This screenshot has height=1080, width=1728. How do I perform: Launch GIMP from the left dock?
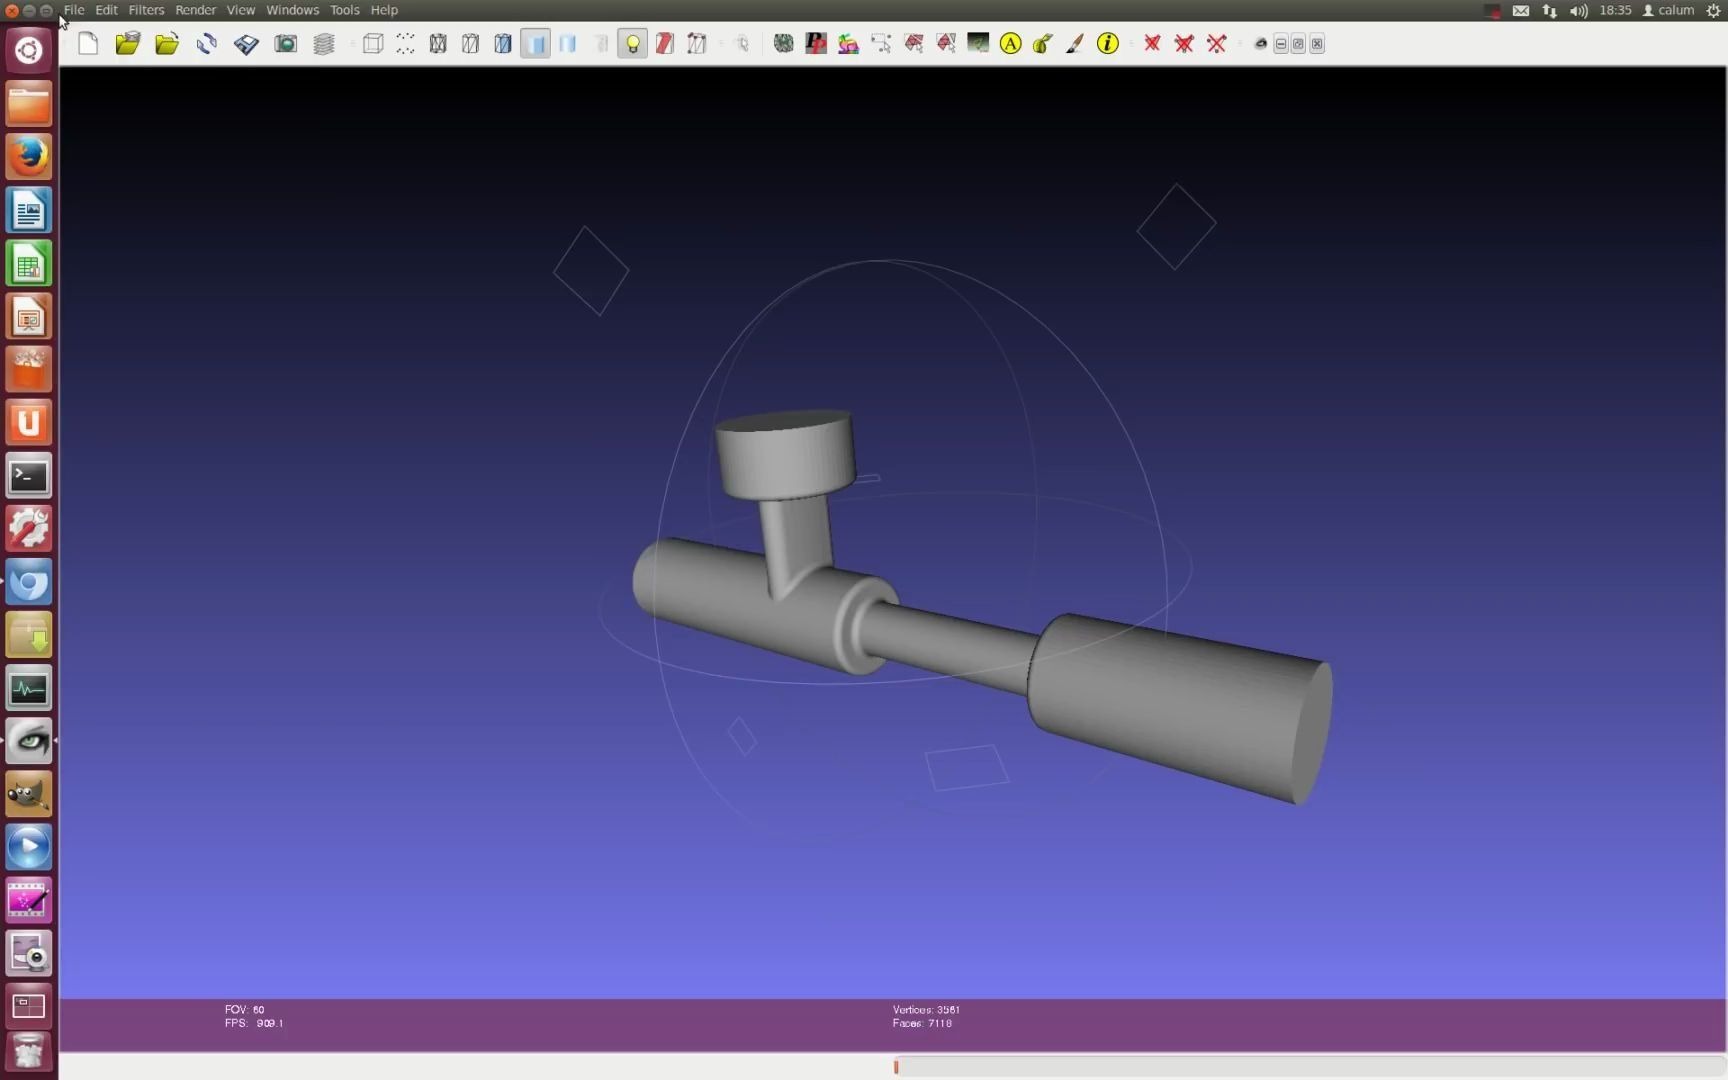(28, 793)
